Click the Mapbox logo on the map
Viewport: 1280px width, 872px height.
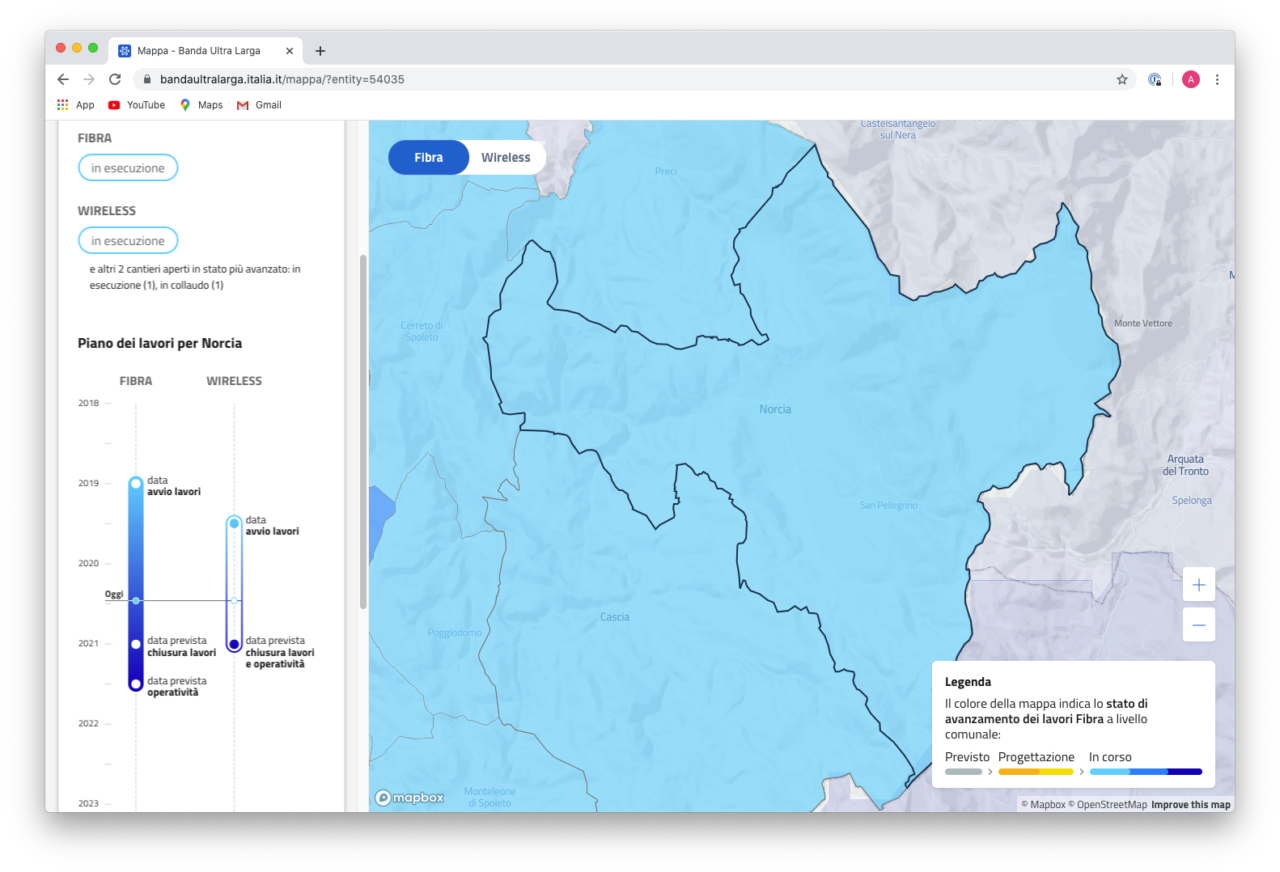pos(409,797)
